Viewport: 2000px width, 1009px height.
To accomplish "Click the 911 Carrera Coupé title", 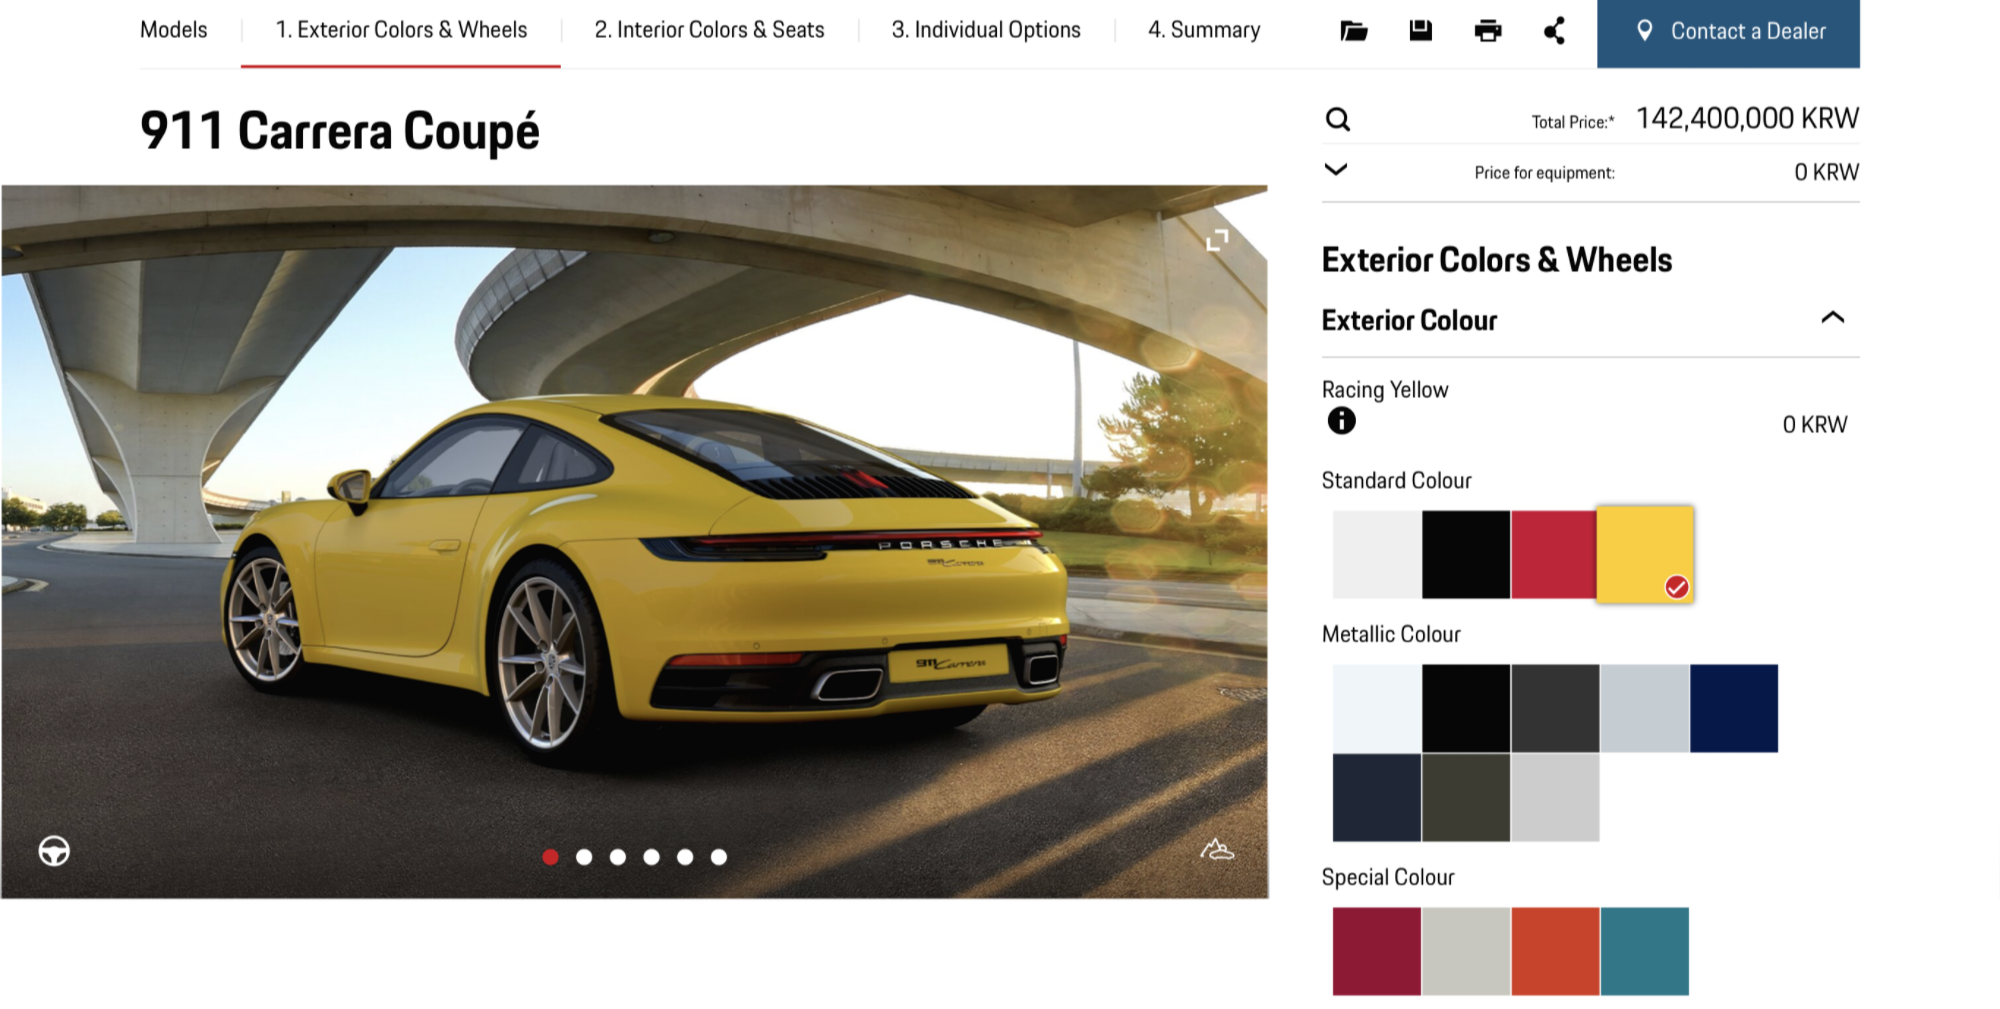I will [340, 132].
